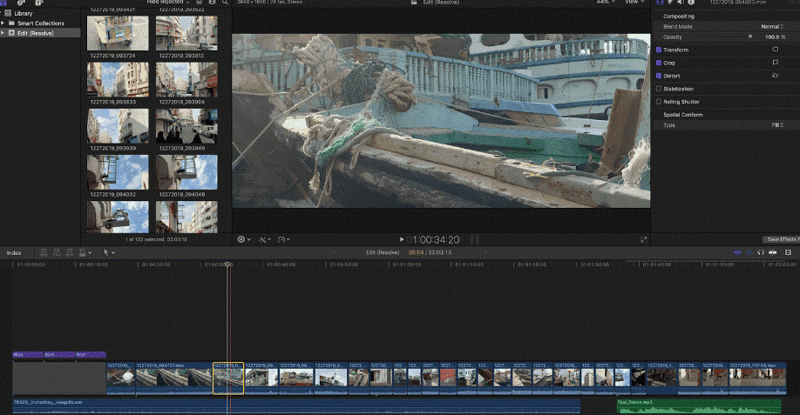The image size is (800, 415).
Task: Open the Blend Mode Normal dropdown
Action: click(772, 26)
